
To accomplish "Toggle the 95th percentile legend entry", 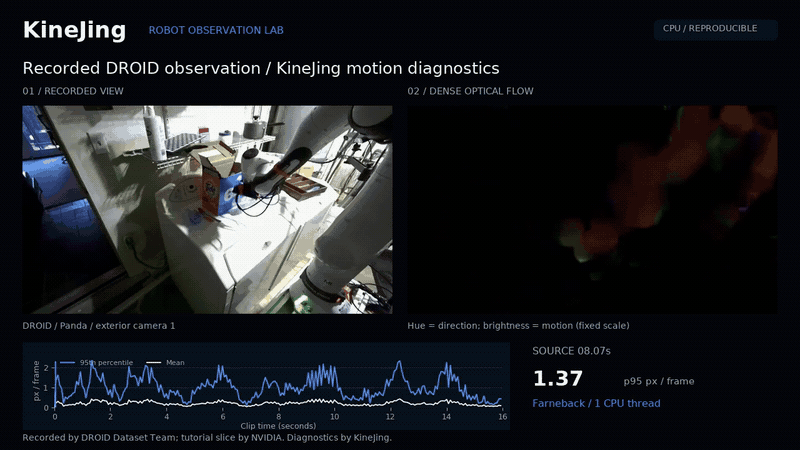I will 97,362.
